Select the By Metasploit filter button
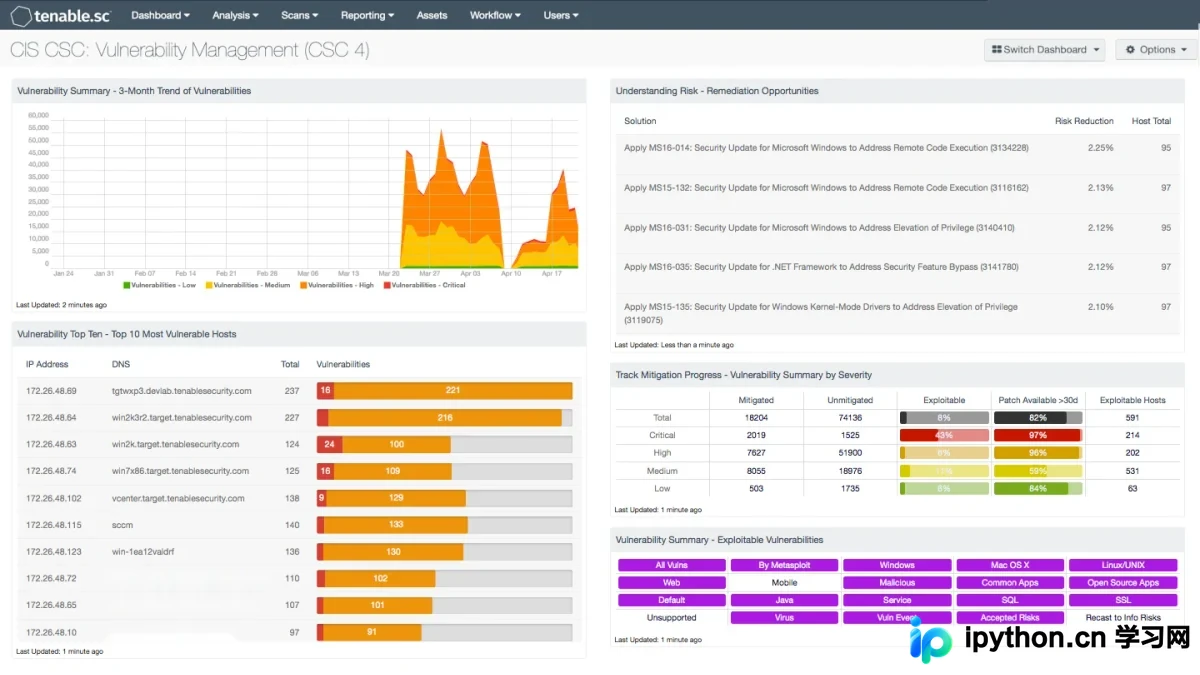Screen dimensions: 1200x675 (785, 565)
